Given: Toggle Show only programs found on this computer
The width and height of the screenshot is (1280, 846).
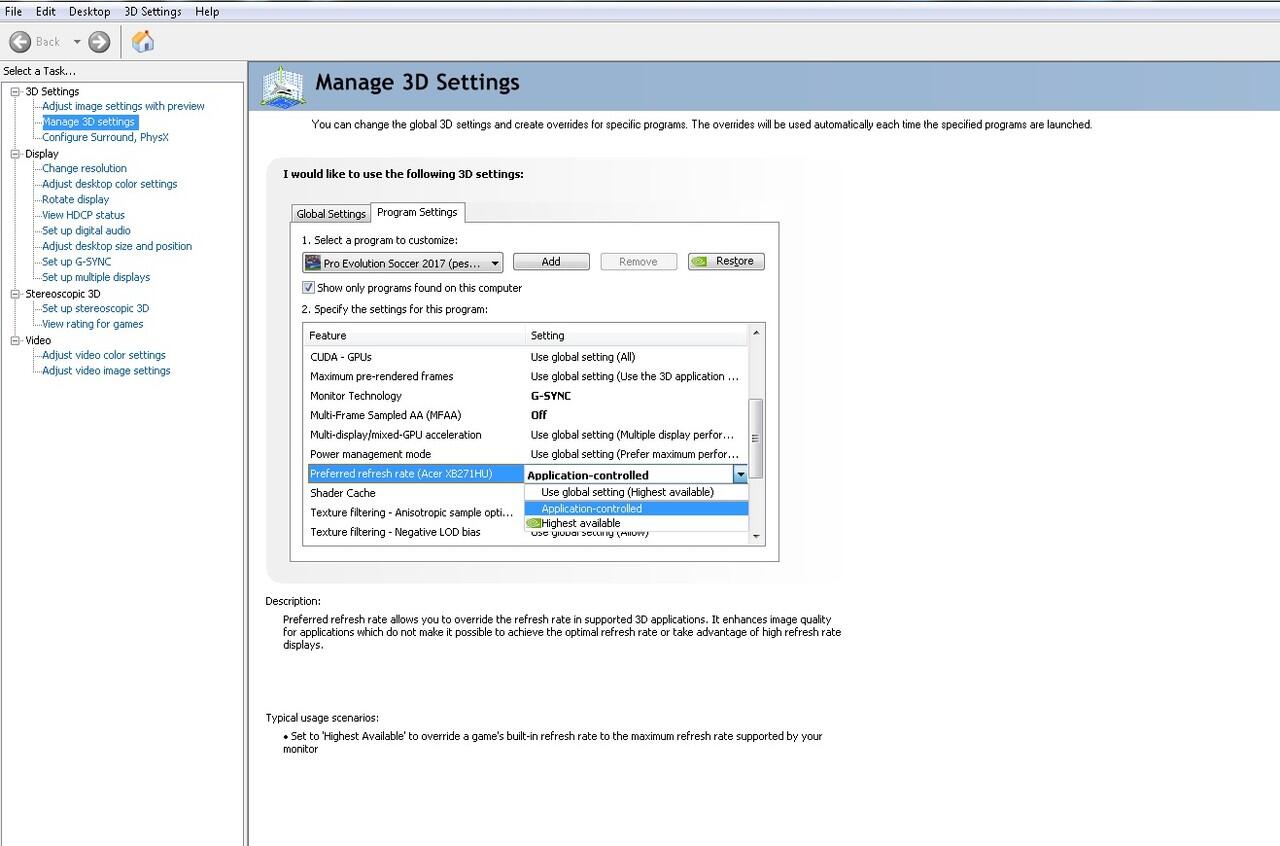Looking at the screenshot, I should tap(309, 288).
